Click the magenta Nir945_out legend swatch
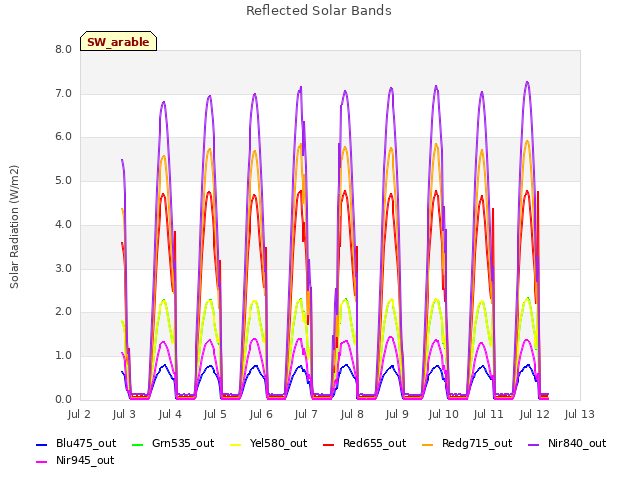The width and height of the screenshot is (640, 480). (42, 462)
